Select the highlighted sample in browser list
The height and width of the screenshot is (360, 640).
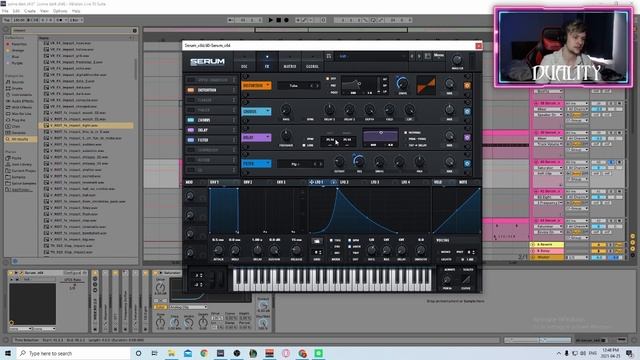pyautogui.click(x=86, y=125)
